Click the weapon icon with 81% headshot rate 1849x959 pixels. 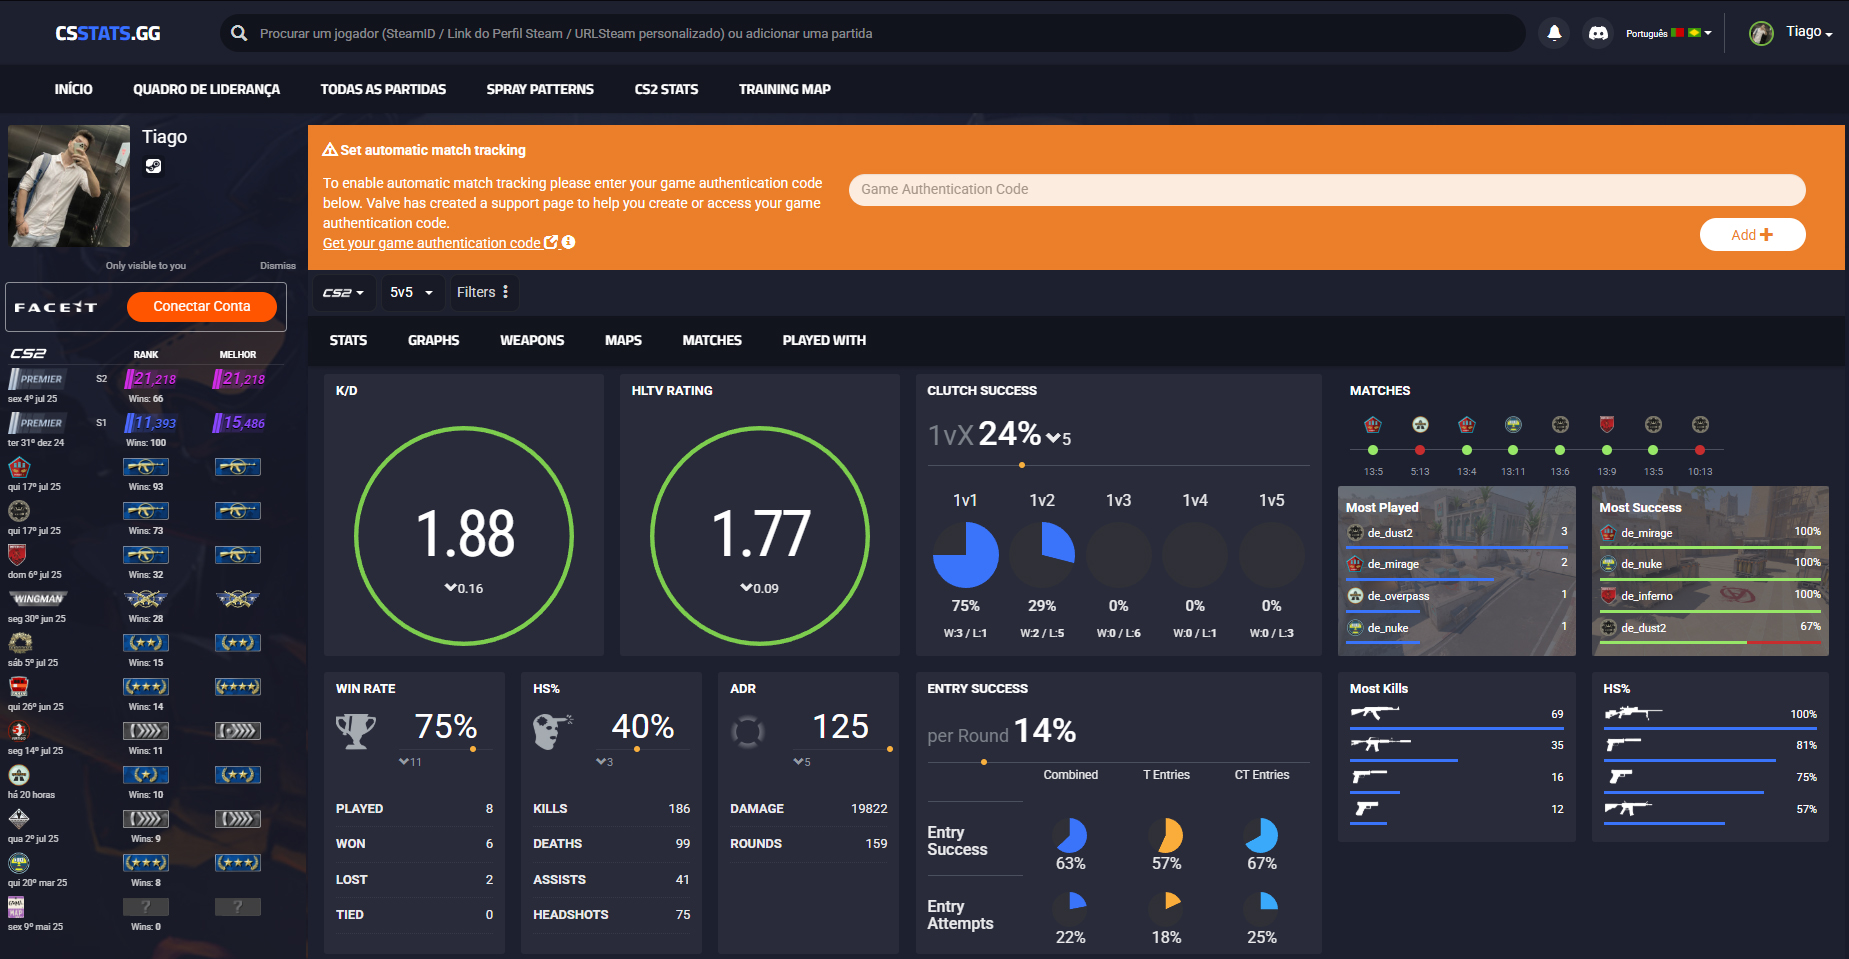point(1623,744)
